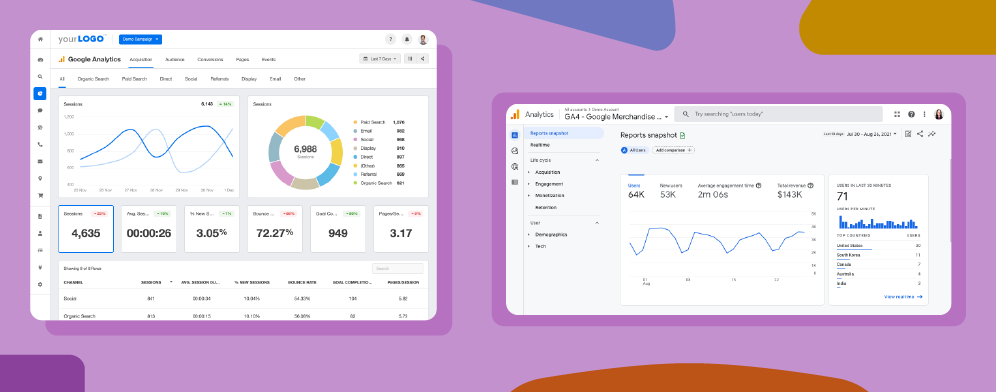Expand the Acquisition item in GA4 sidebar
This screenshot has height=392, width=996.
click(x=547, y=172)
